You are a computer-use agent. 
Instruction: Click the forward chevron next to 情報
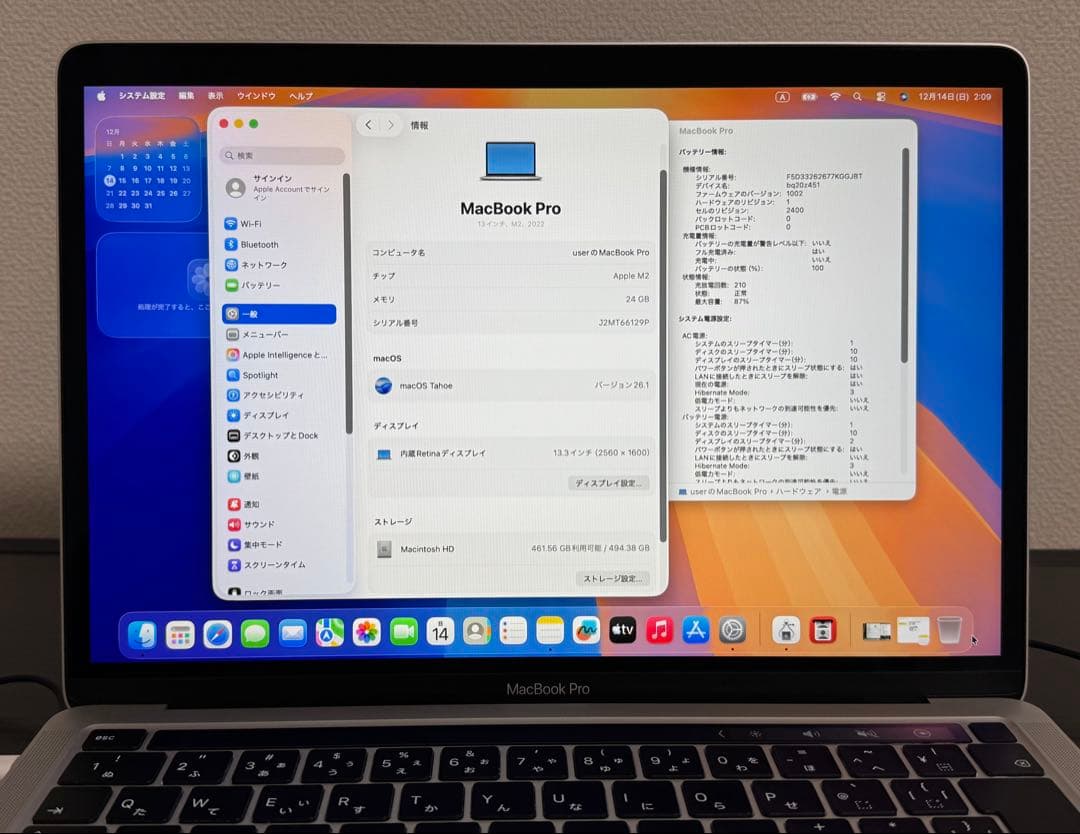click(392, 124)
